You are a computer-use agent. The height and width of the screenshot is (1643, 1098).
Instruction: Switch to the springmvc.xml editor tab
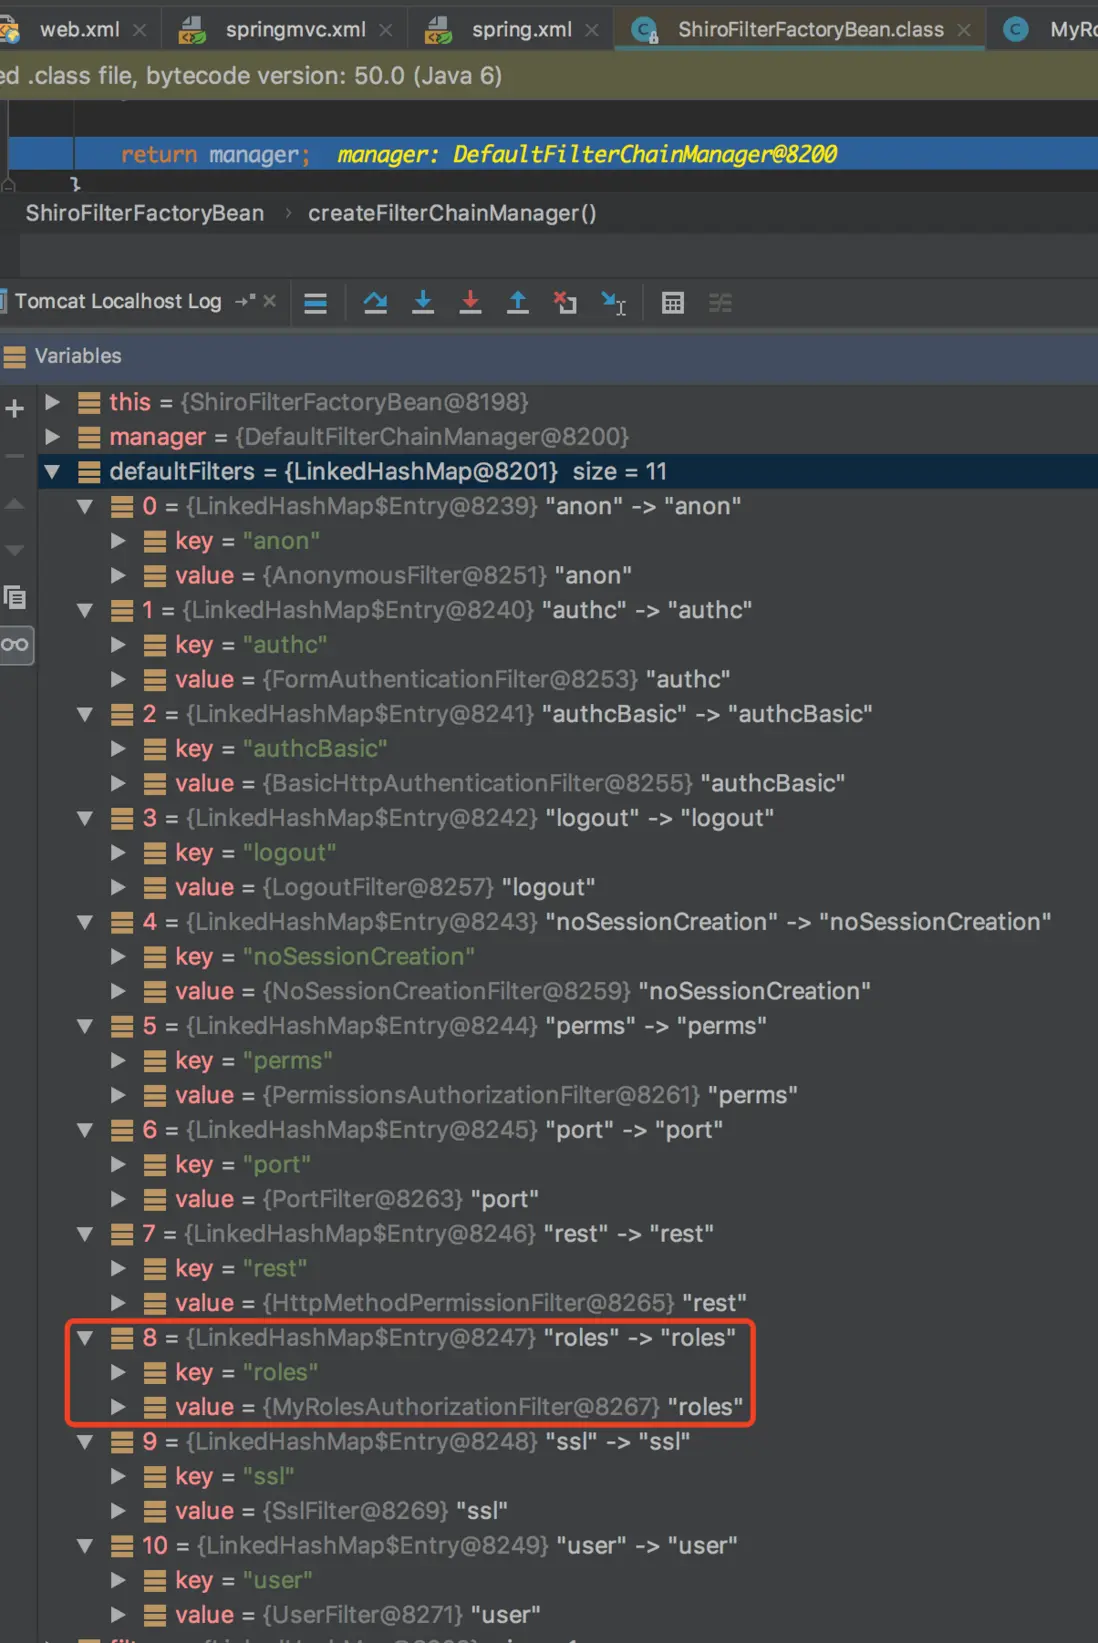(x=295, y=30)
